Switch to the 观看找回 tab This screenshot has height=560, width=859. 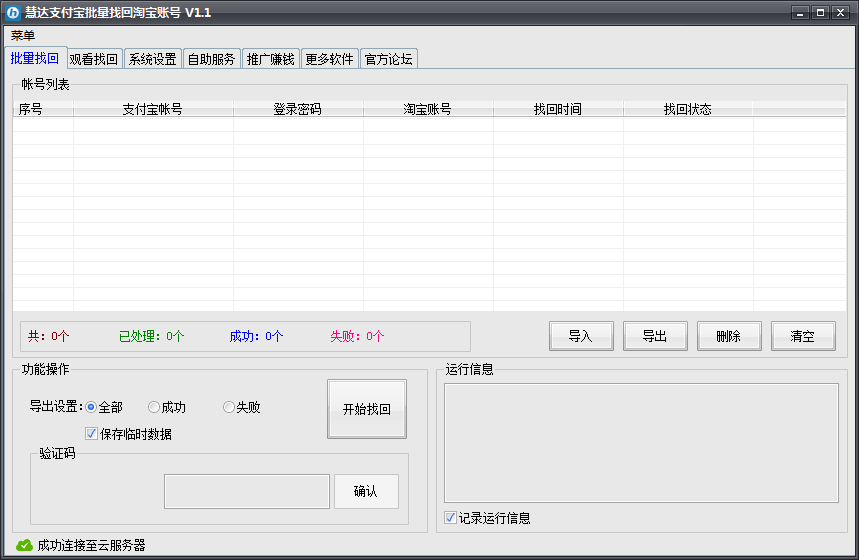point(94,59)
